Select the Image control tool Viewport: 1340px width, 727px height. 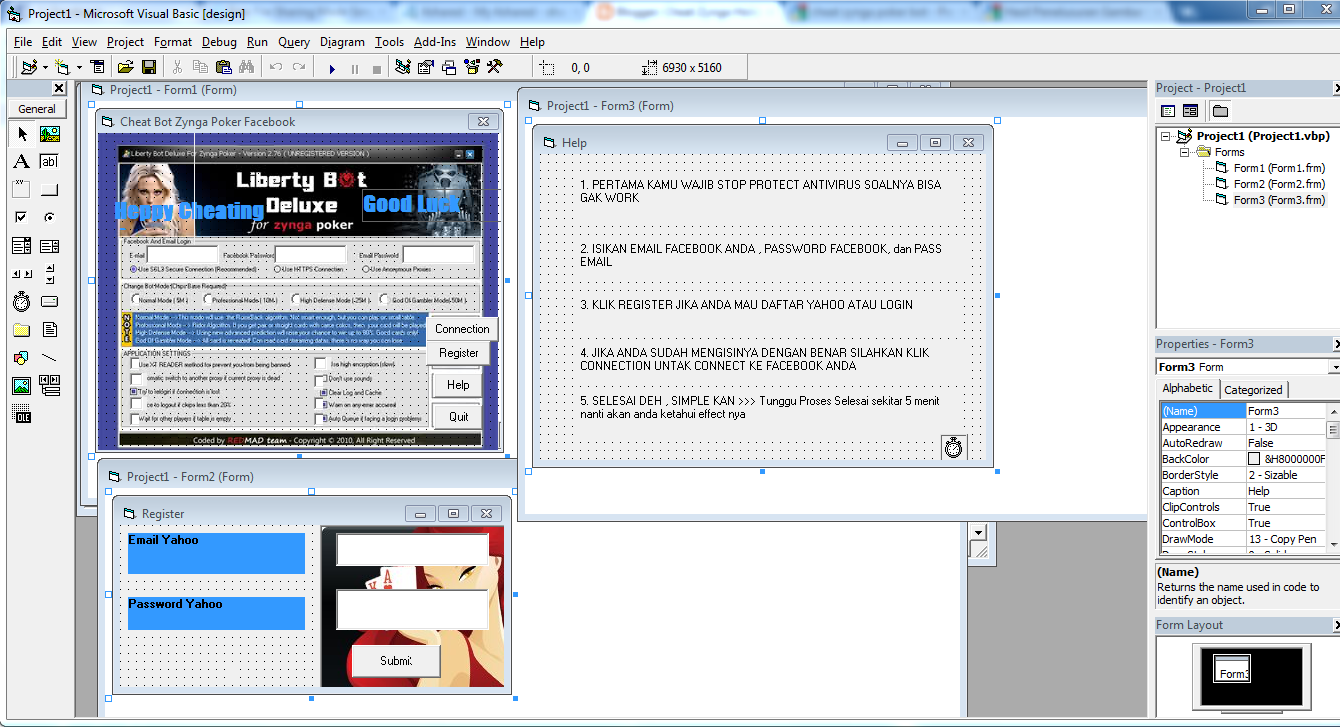tap(22, 386)
